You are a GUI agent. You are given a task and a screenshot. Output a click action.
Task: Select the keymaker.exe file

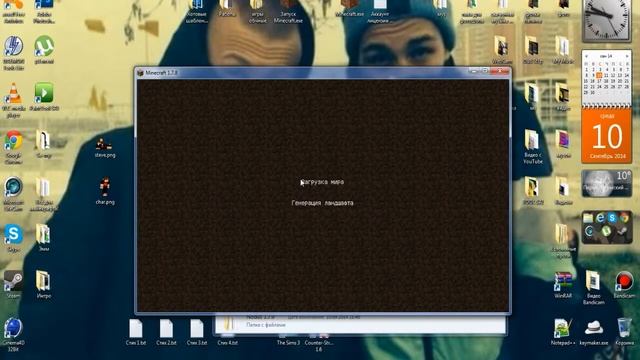click(593, 332)
